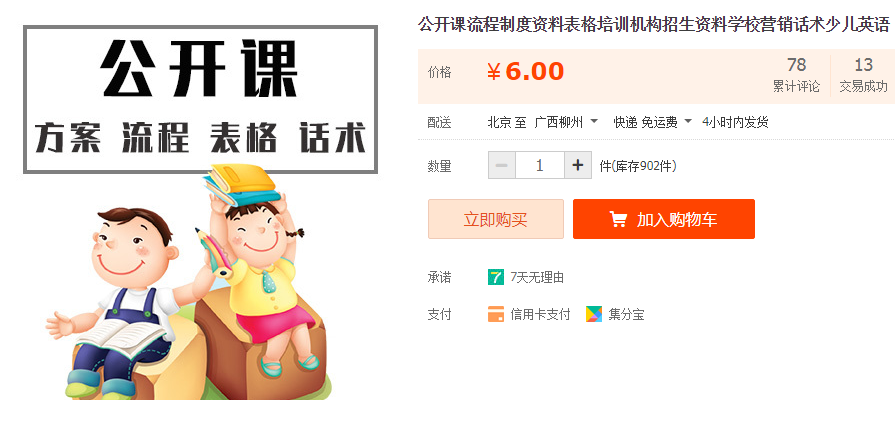This screenshot has width=895, height=423.
Task: Open the 13 交易成功 transactions link
Action: tap(863, 75)
